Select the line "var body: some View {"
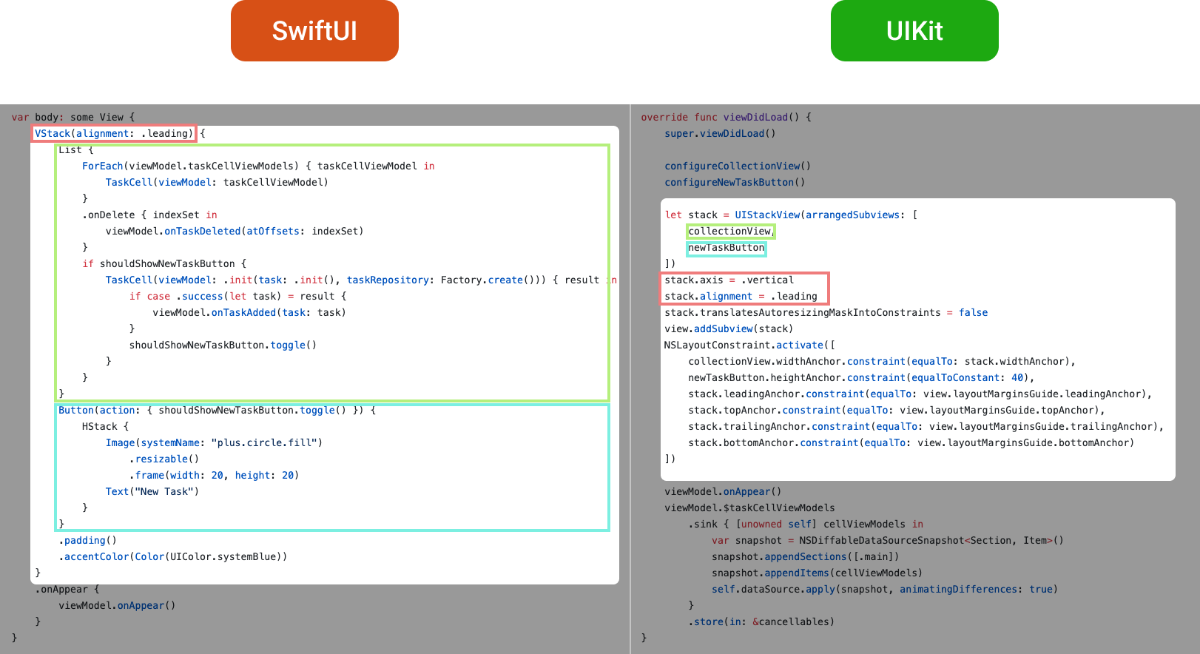 coord(73,117)
